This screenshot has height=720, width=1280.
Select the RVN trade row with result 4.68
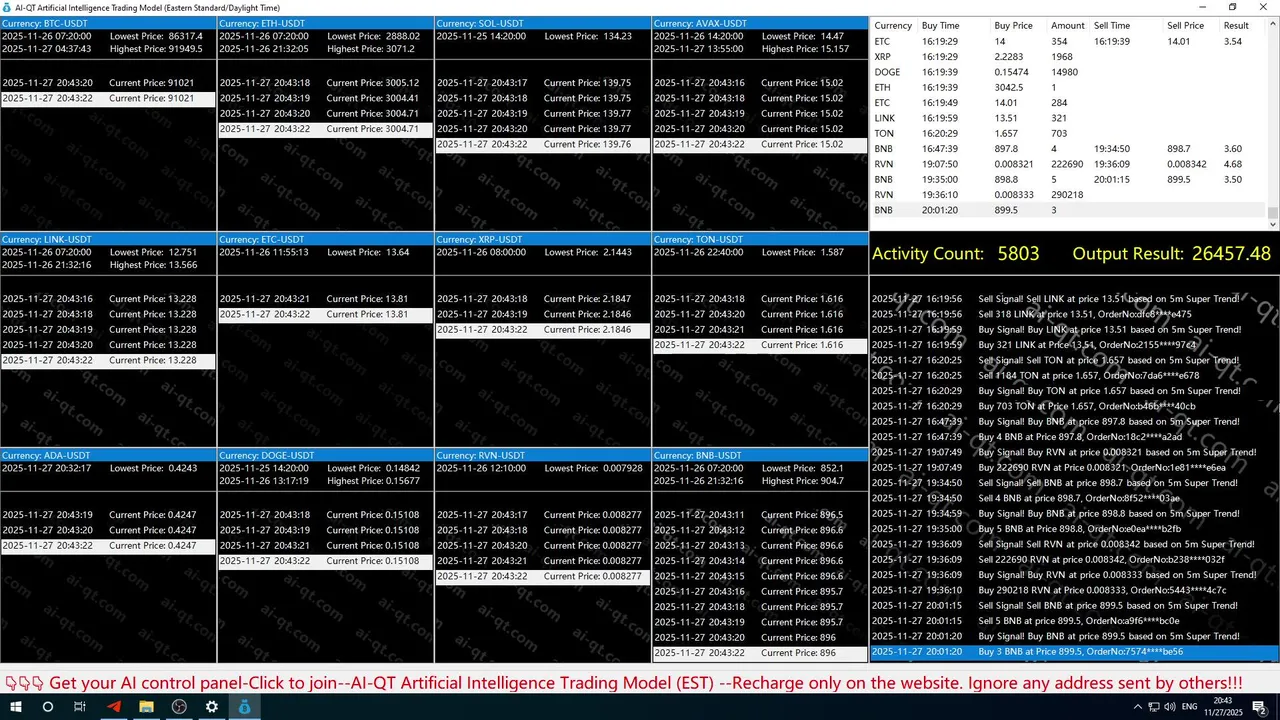point(1069,164)
